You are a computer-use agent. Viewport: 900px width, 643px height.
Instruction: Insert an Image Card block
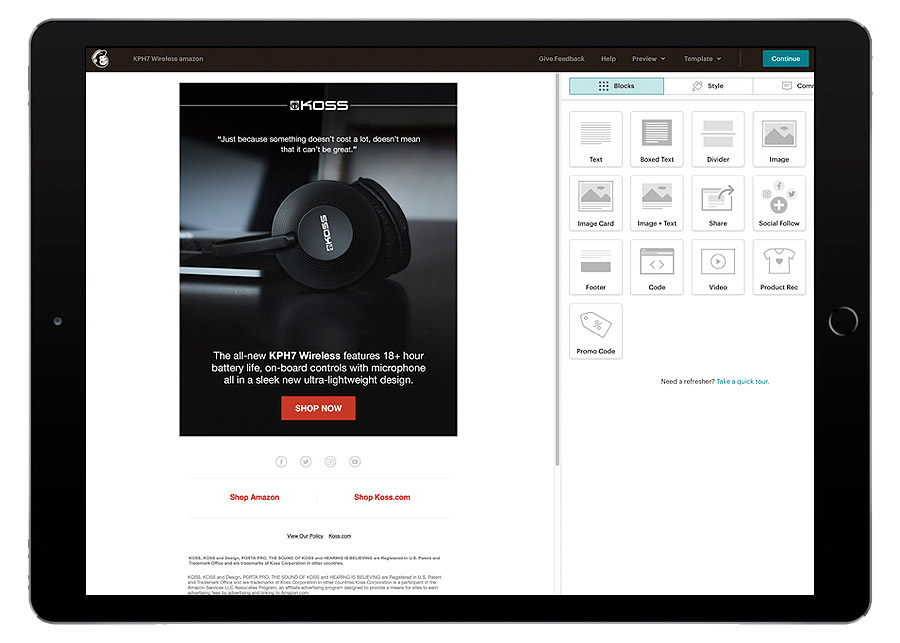[596, 203]
